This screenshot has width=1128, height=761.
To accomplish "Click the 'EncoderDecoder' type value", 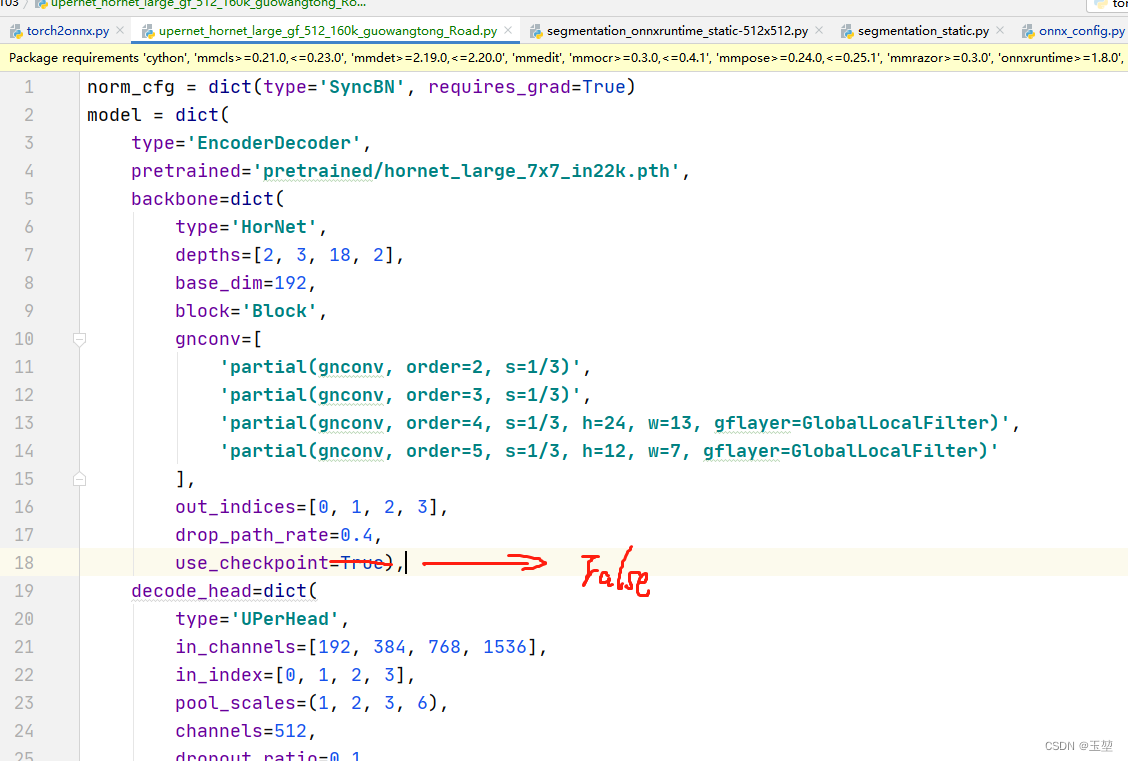I will pos(274,143).
